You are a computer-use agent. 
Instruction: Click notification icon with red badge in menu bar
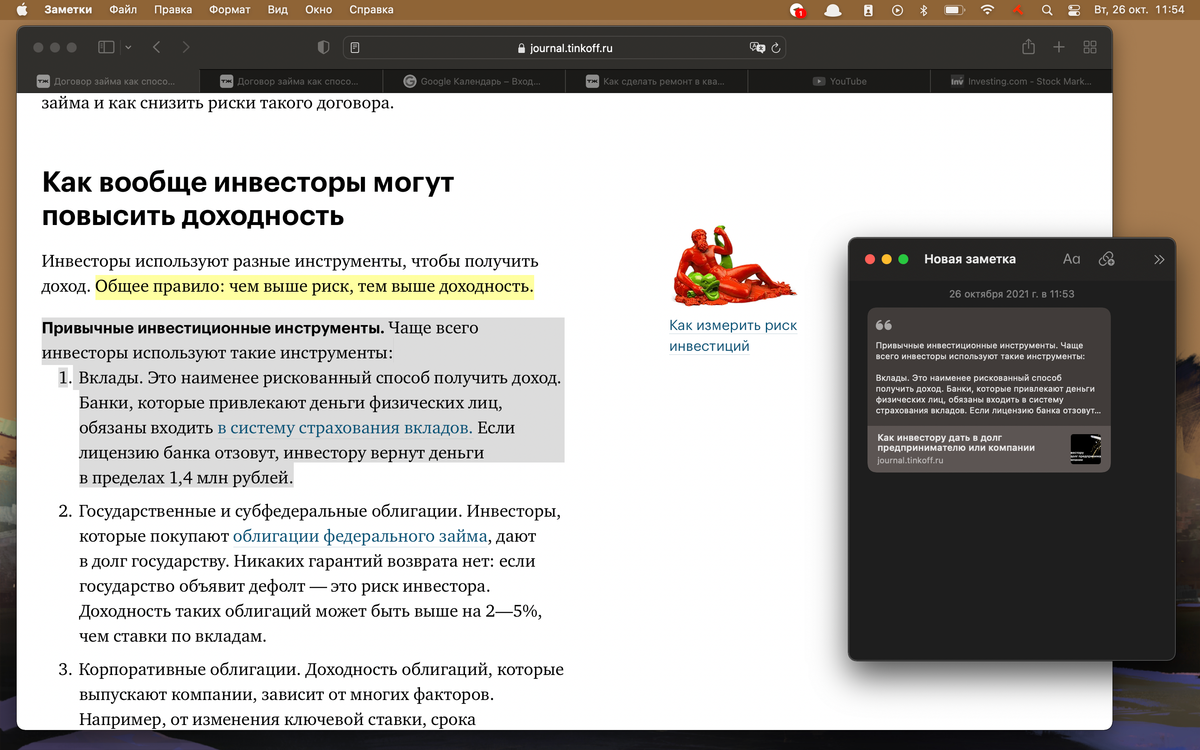pyautogui.click(x=797, y=10)
